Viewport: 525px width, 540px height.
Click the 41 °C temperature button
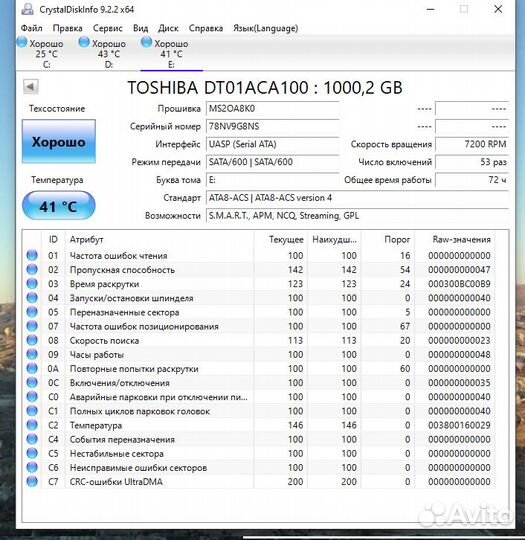point(59,206)
